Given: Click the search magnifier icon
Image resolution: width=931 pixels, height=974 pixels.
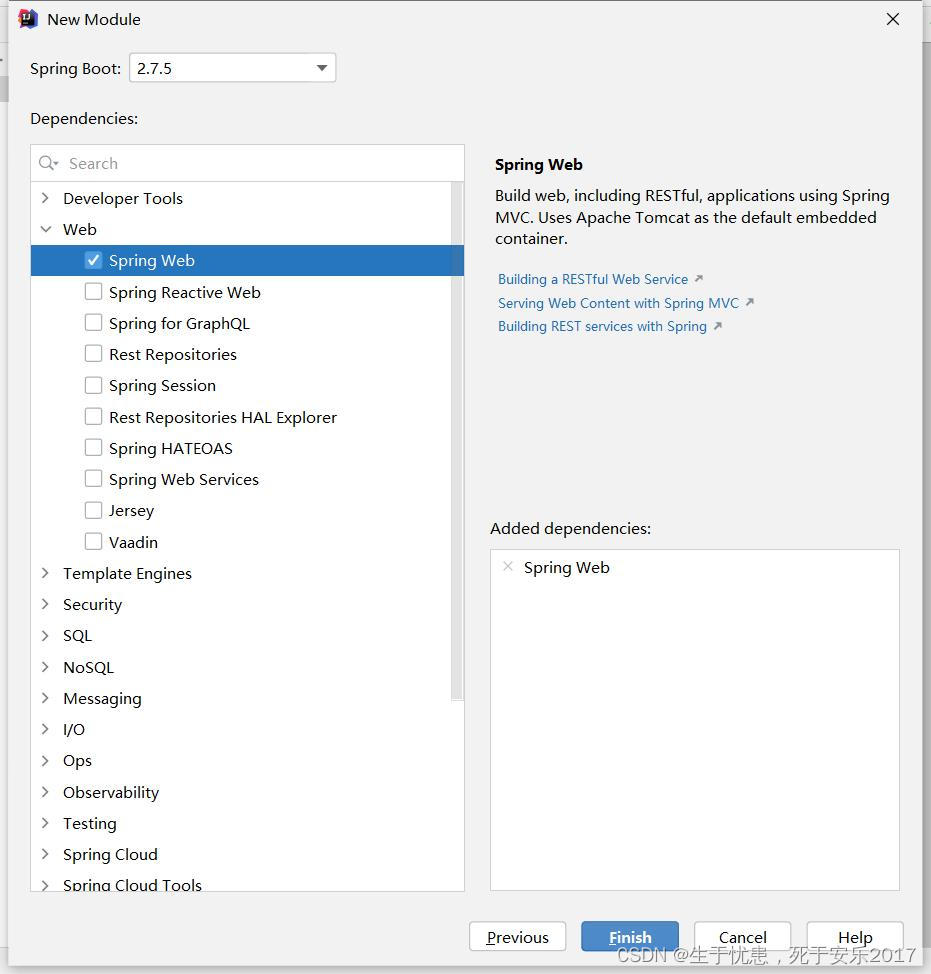Looking at the screenshot, I should (x=47, y=163).
